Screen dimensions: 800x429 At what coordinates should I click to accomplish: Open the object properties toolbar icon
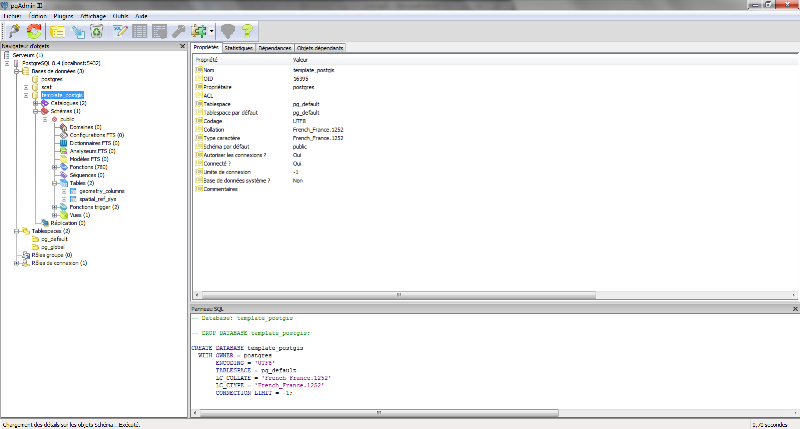pyautogui.click(x=60, y=32)
